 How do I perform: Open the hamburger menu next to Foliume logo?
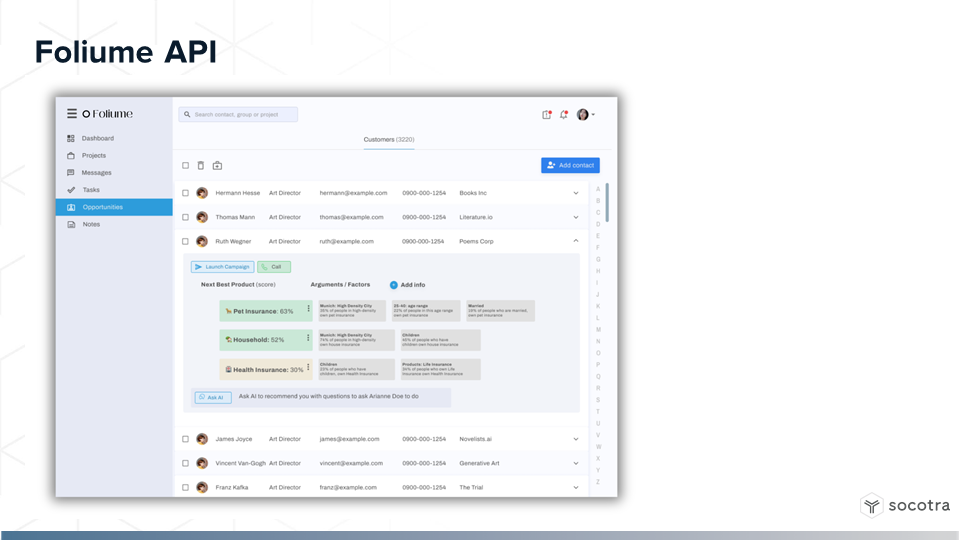tap(72, 114)
